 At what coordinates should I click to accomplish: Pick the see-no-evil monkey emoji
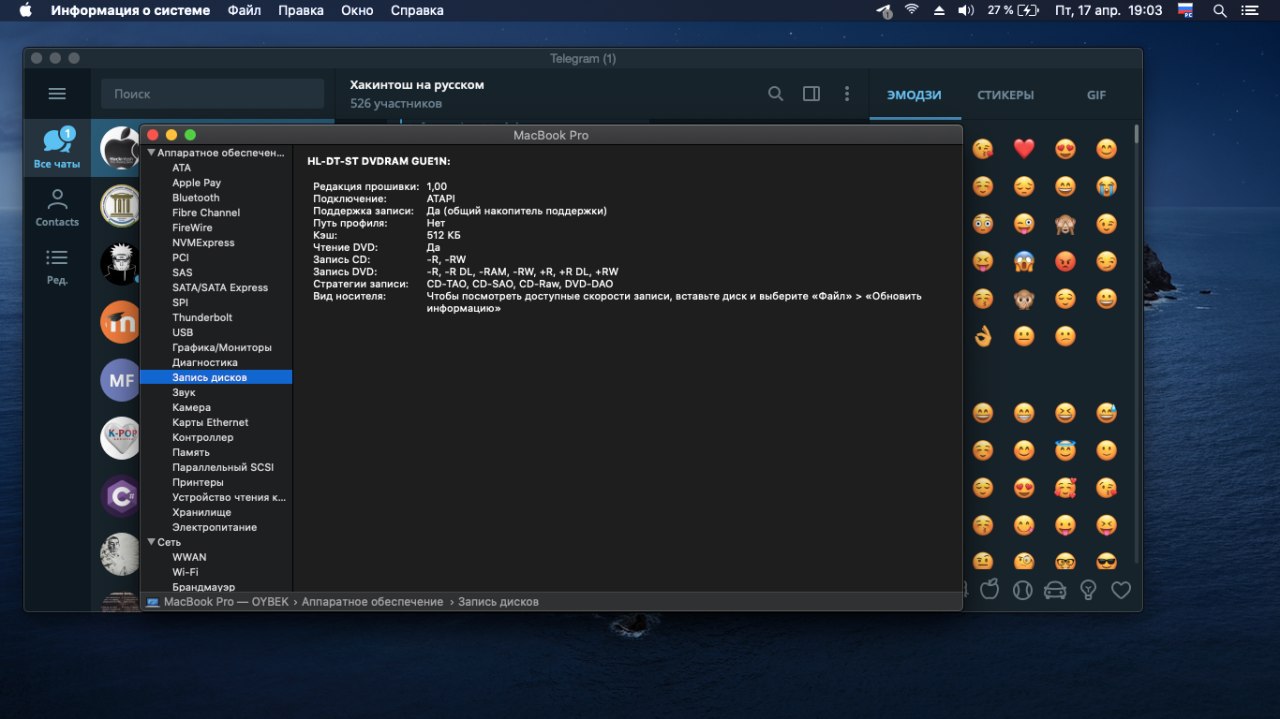1065,224
